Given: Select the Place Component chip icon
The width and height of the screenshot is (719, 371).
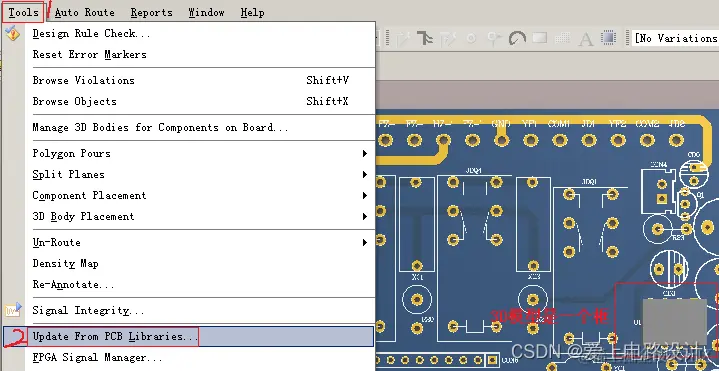Looking at the screenshot, I should click(x=608, y=38).
